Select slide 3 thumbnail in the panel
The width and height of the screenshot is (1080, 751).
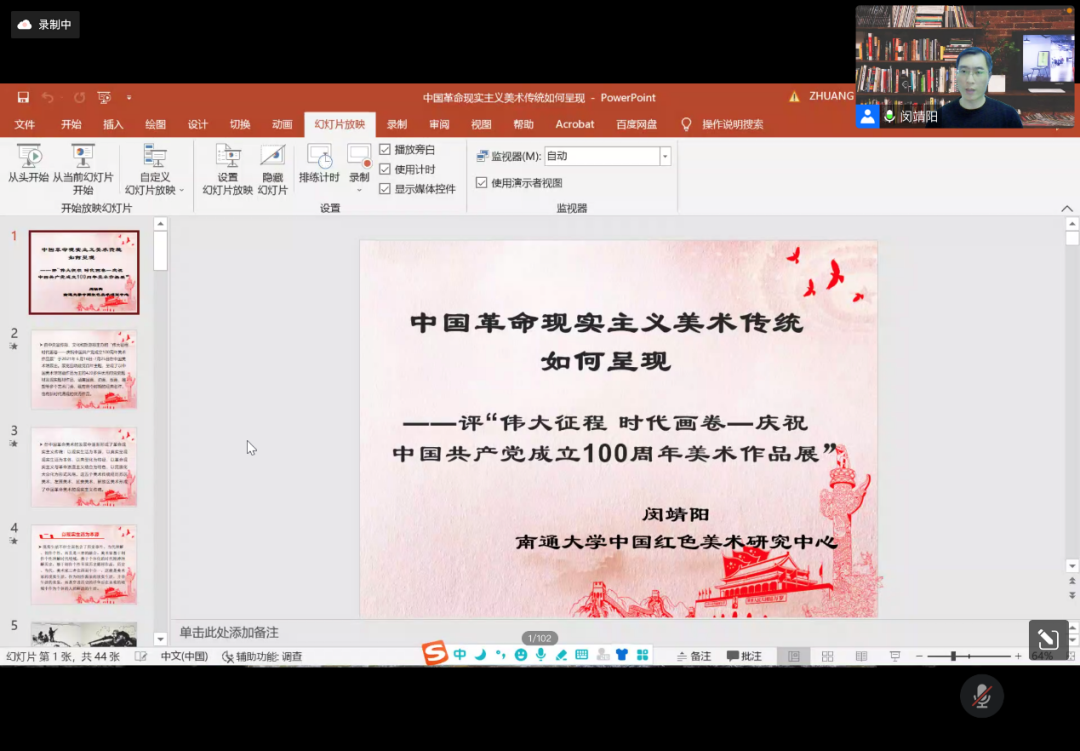(x=84, y=468)
